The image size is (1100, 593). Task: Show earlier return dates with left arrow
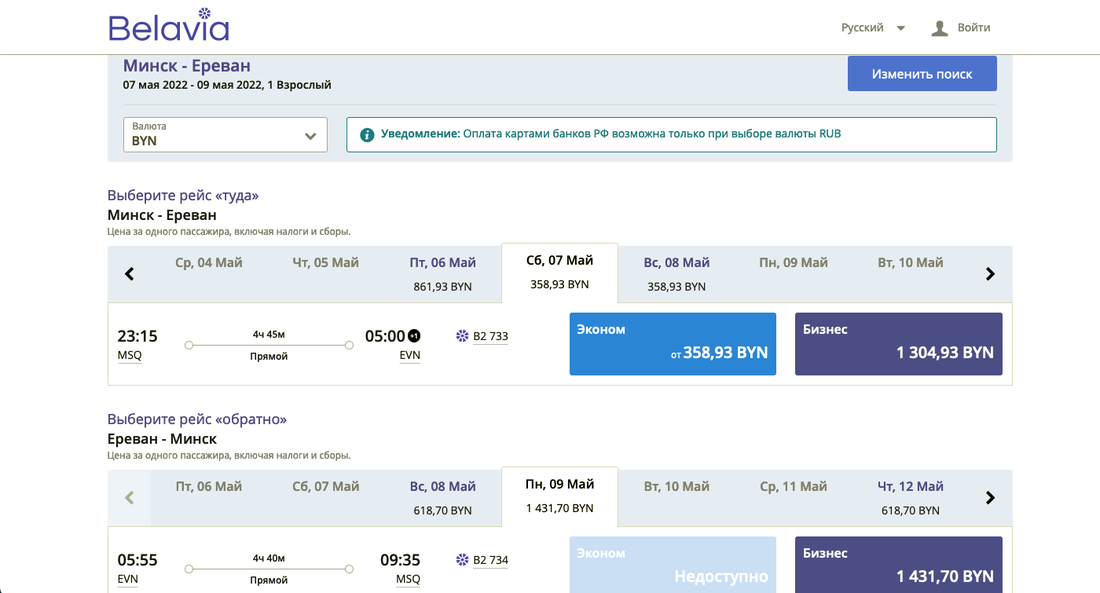click(x=129, y=497)
